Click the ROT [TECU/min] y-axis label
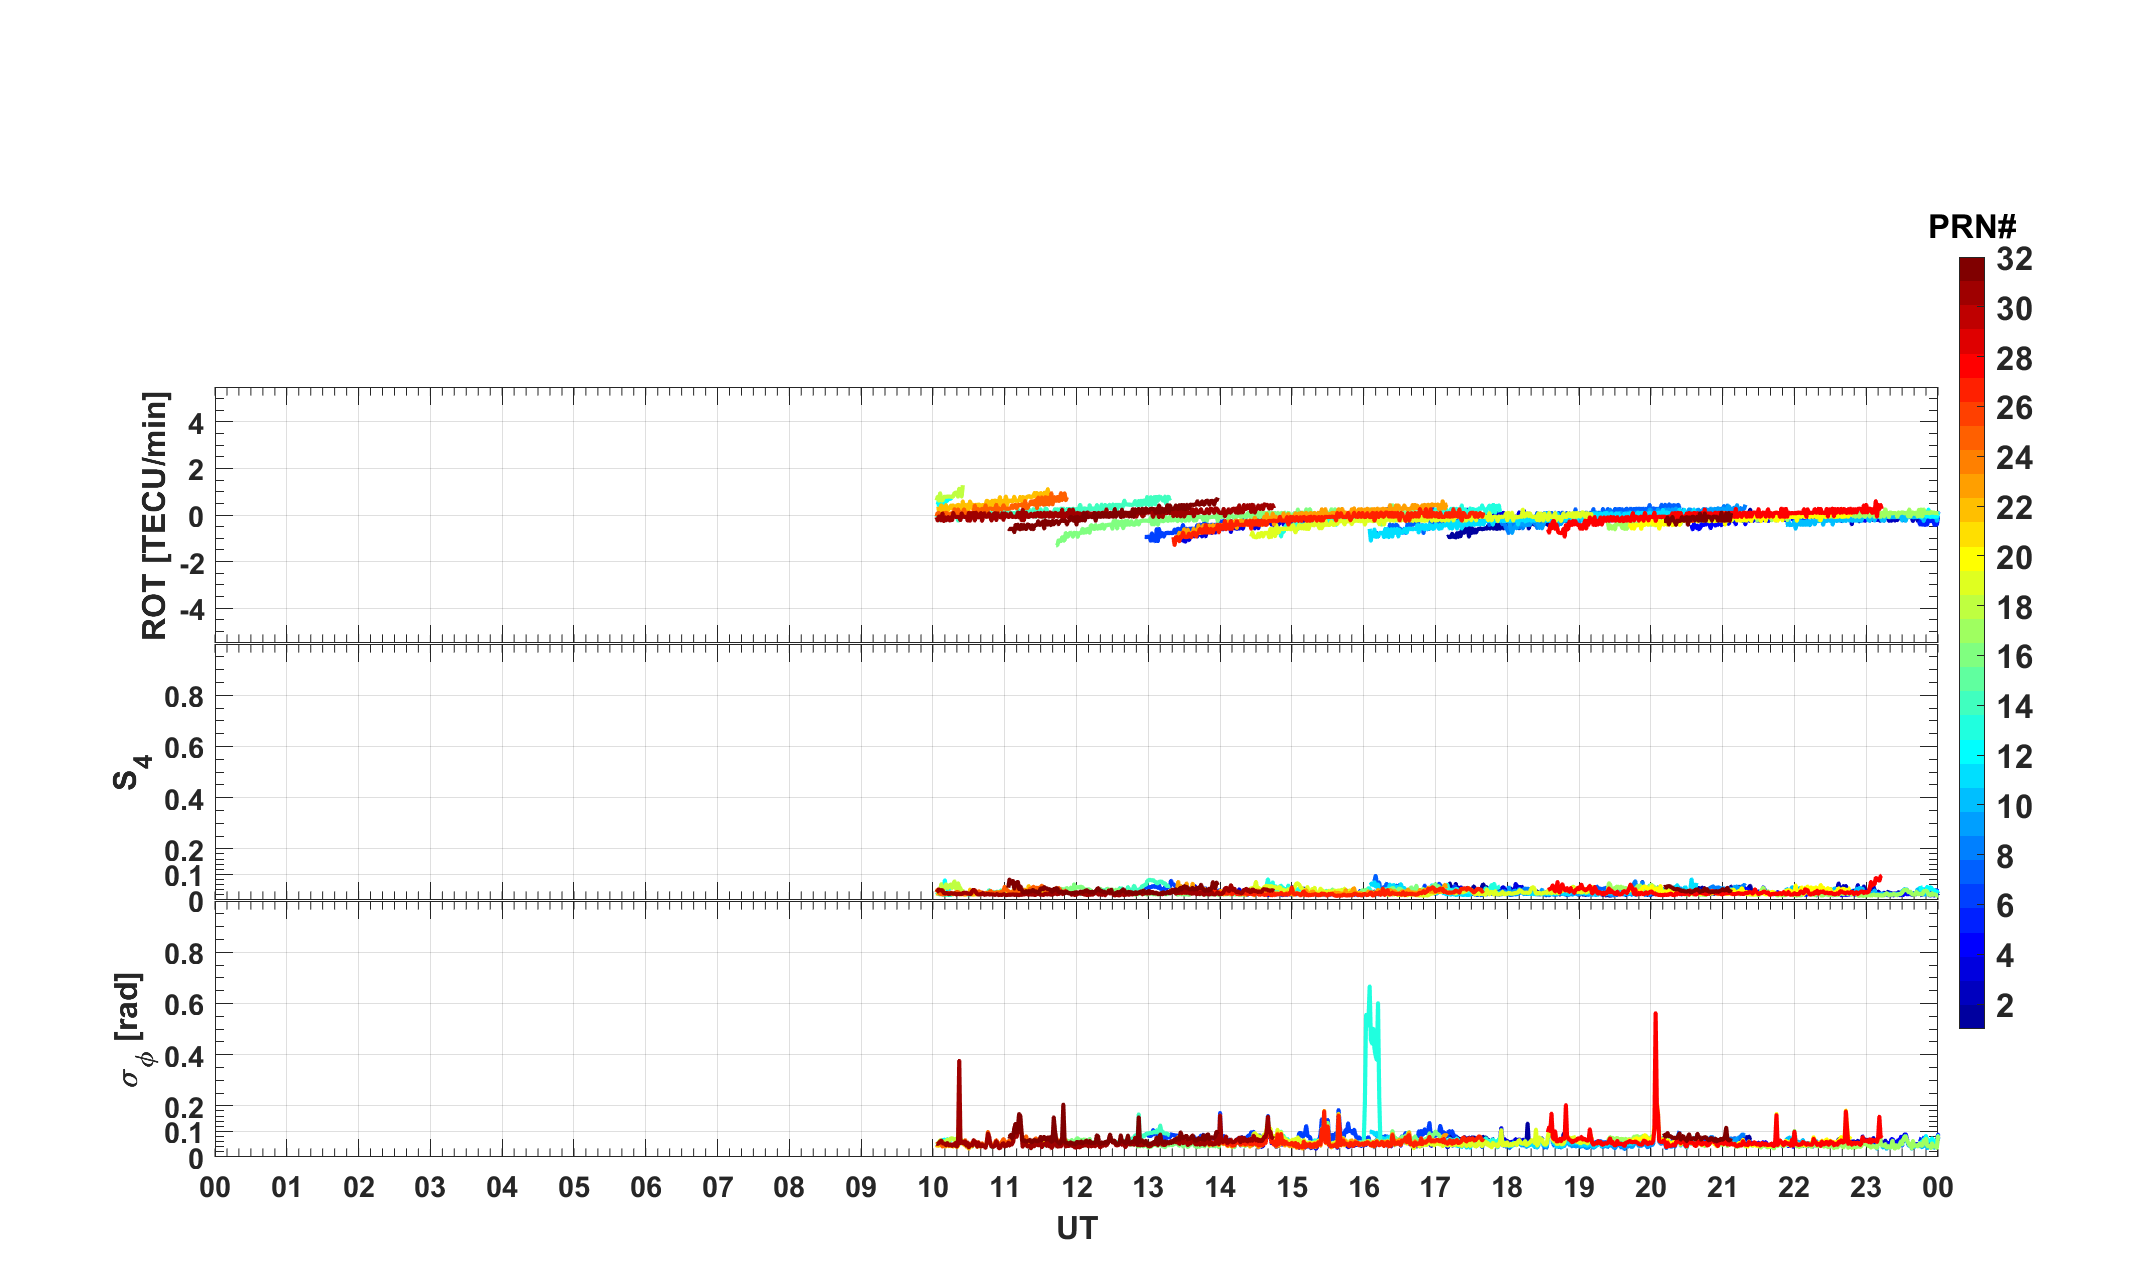The height and width of the screenshot is (1286, 2153). tap(155, 516)
